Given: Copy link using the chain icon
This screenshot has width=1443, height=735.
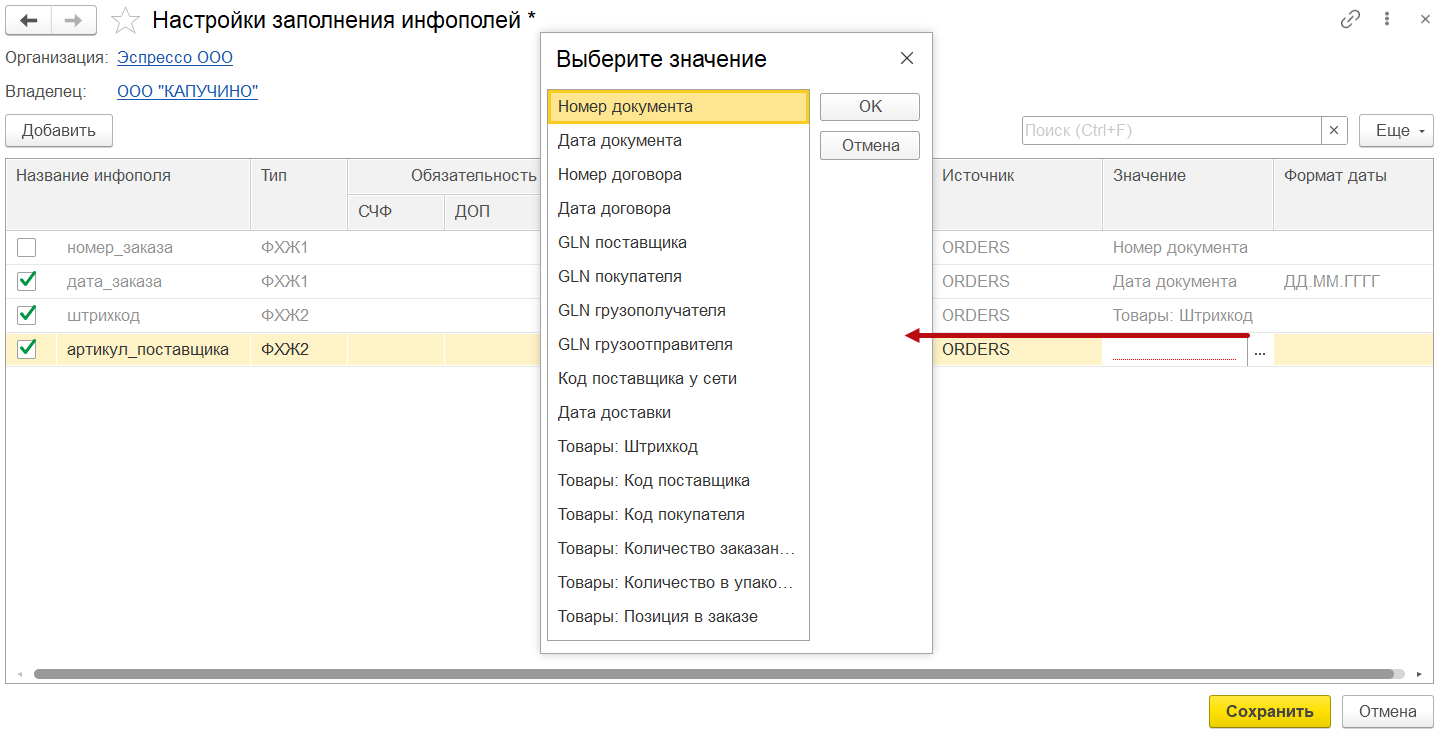Looking at the screenshot, I should pos(1351,19).
